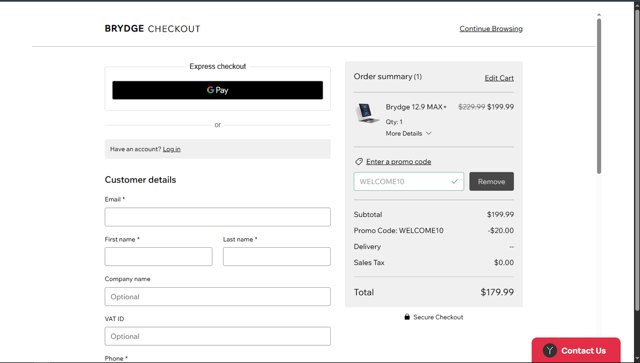The image size is (640, 363).
Task: Click the Express checkout label
Action: pos(218,67)
